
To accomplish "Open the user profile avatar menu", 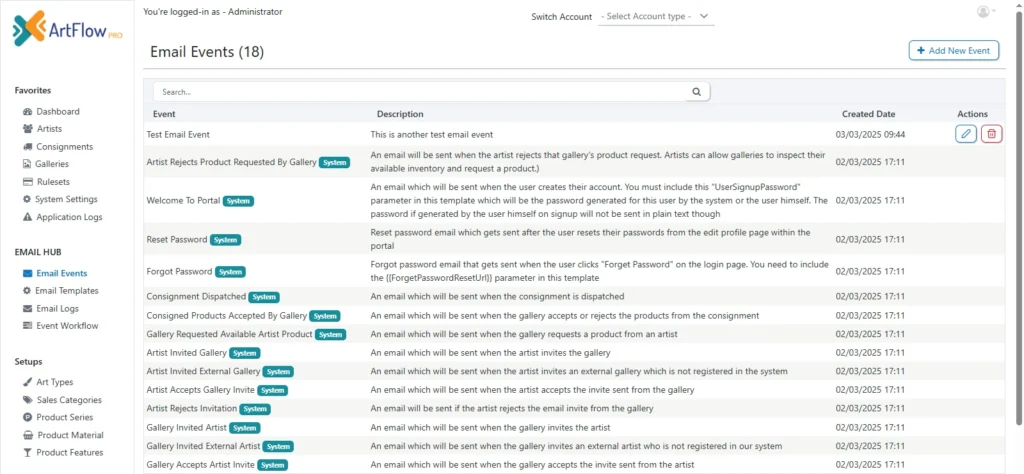I will pos(984,12).
